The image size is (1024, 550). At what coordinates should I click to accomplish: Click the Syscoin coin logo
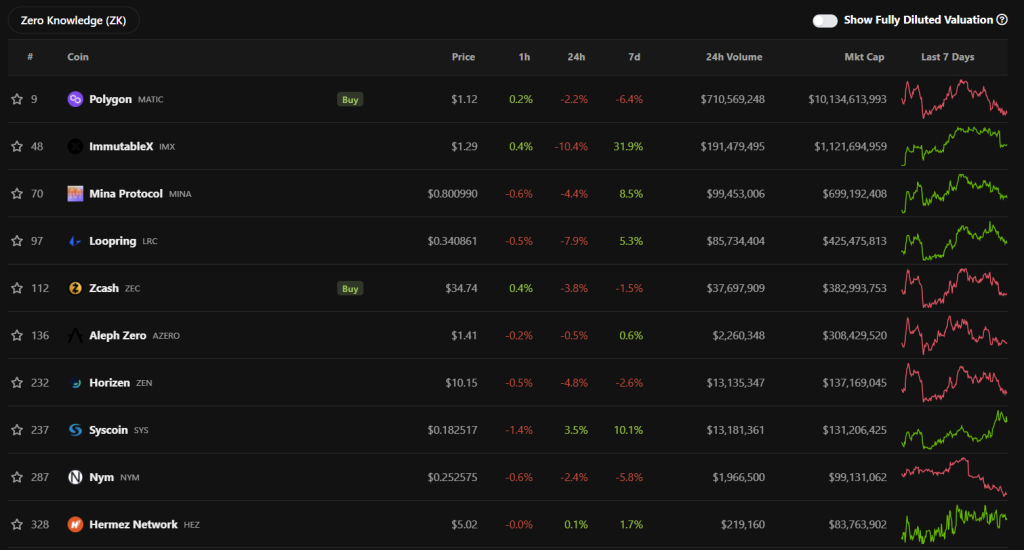(75, 430)
